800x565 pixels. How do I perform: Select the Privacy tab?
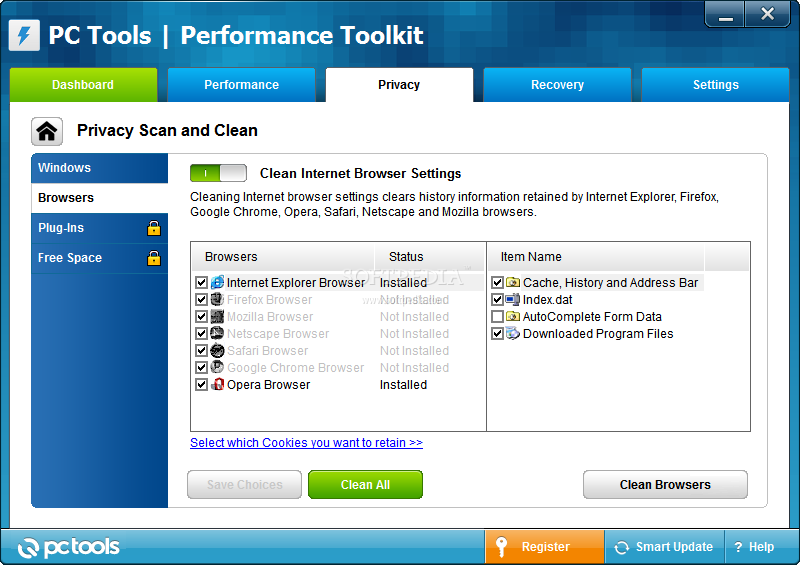tap(399, 85)
